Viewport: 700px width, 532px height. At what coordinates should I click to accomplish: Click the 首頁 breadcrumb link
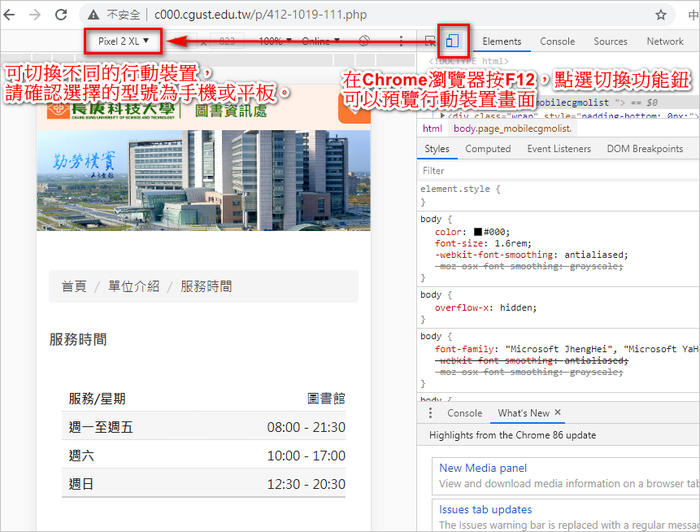click(x=74, y=286)
